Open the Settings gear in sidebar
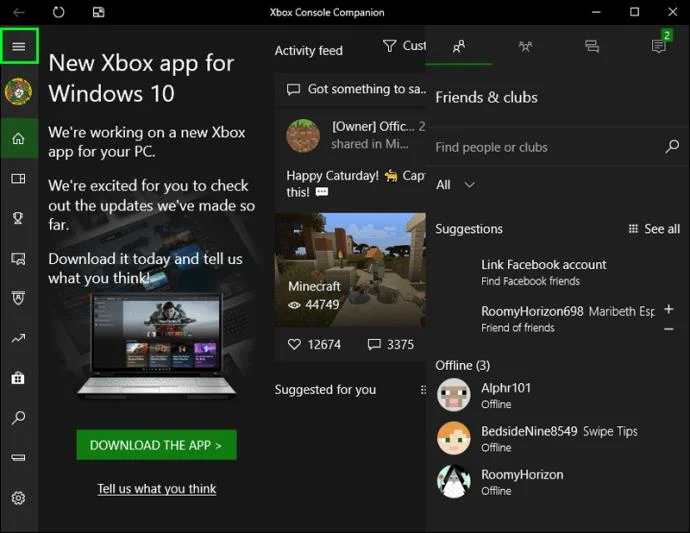The width and height of the screenshot is (690, 533). (x=18, y=498)
